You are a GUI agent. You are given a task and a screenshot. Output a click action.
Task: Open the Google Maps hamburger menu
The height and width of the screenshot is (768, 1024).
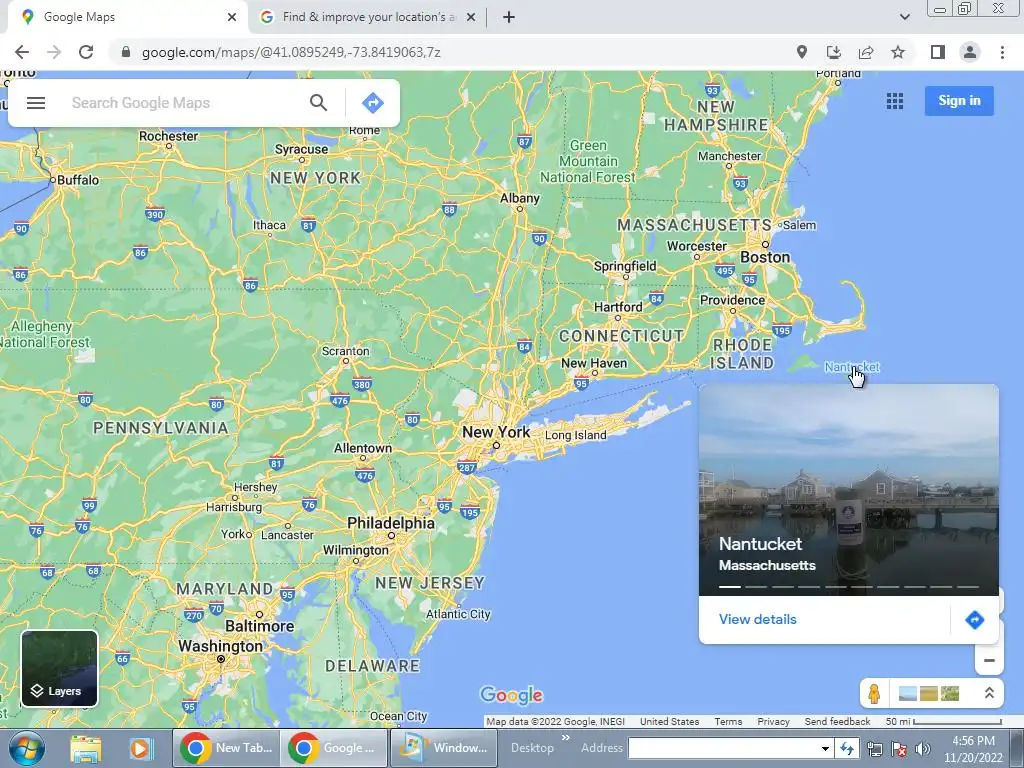tap(36, 103)
